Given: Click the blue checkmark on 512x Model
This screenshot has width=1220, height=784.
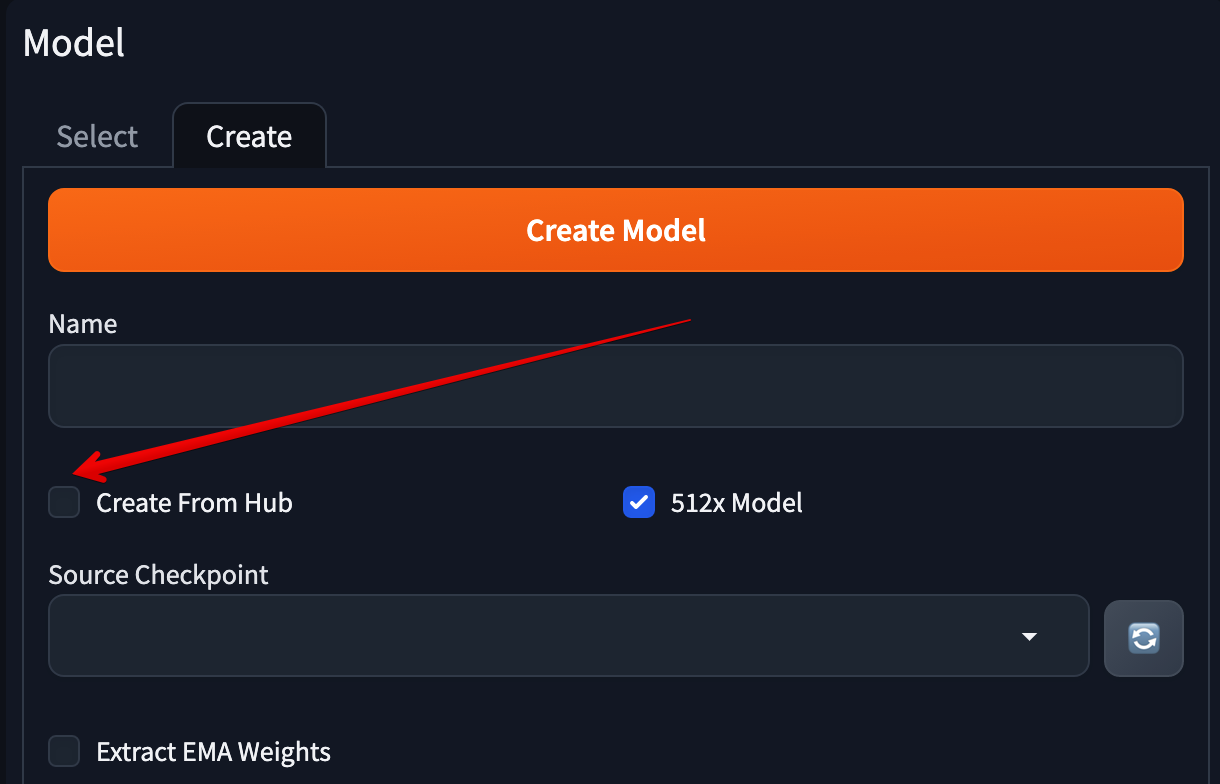Looking at the screenshot, I should click(x=639, y=502).
